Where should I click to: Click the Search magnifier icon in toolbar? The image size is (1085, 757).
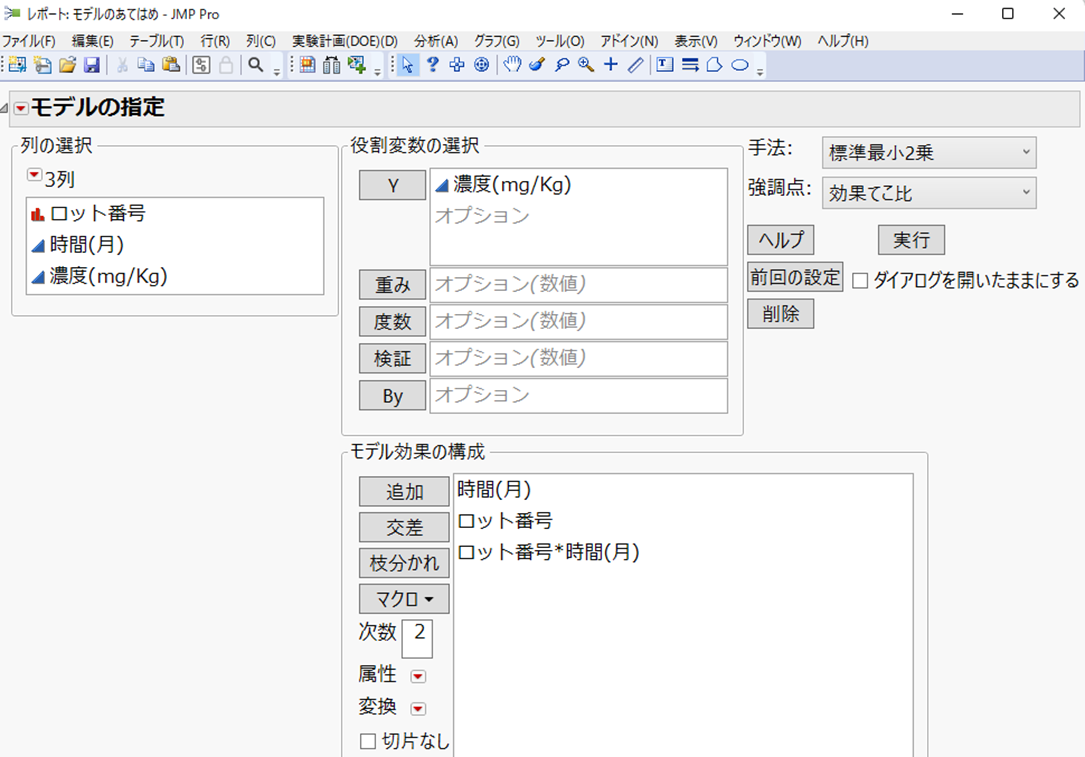tap(255, 65)
